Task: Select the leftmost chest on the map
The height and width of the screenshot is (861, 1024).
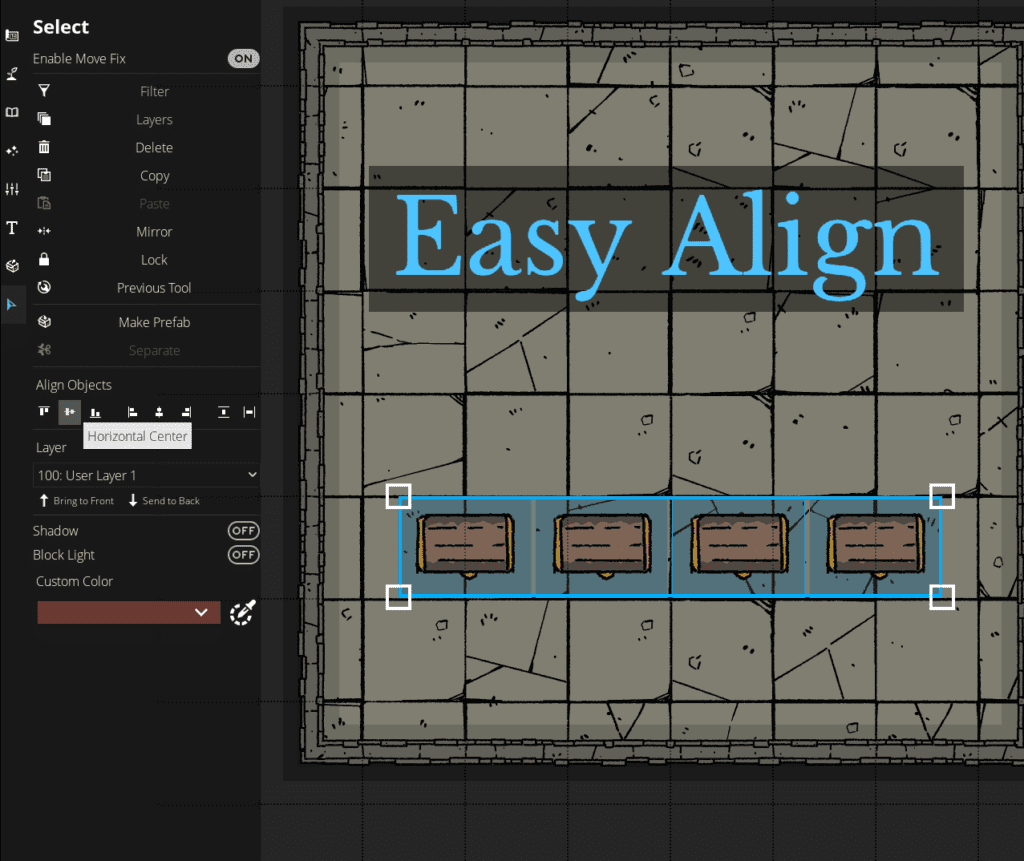Action: 465,545
